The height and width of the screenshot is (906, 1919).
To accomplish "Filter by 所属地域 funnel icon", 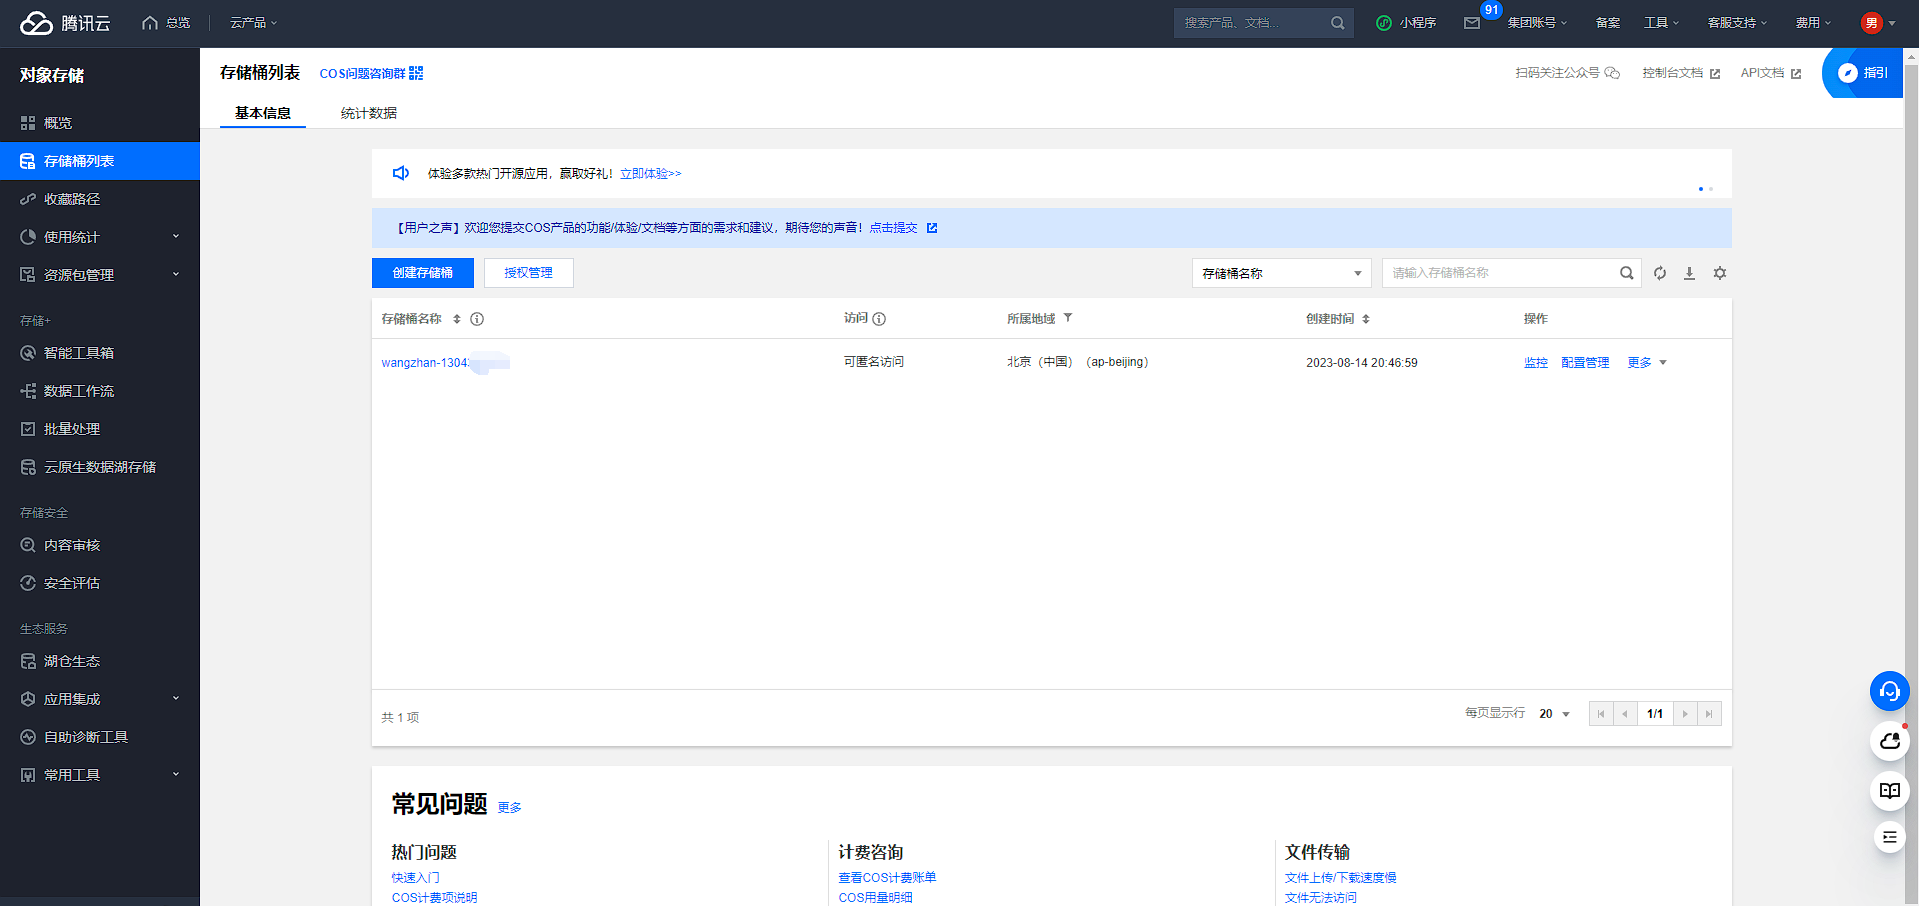I will (1068, 318).
